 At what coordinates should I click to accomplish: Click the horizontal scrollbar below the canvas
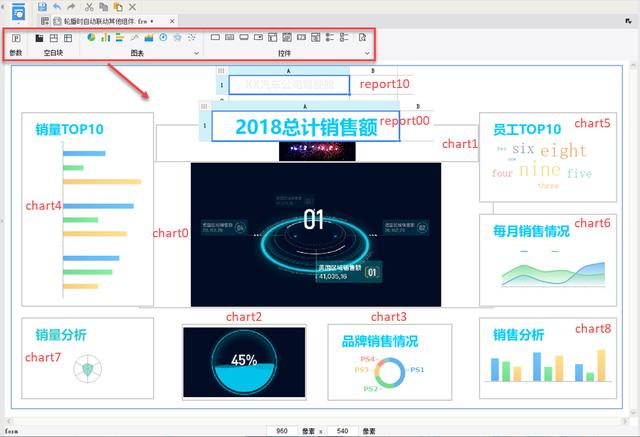[x=316, y=421]
